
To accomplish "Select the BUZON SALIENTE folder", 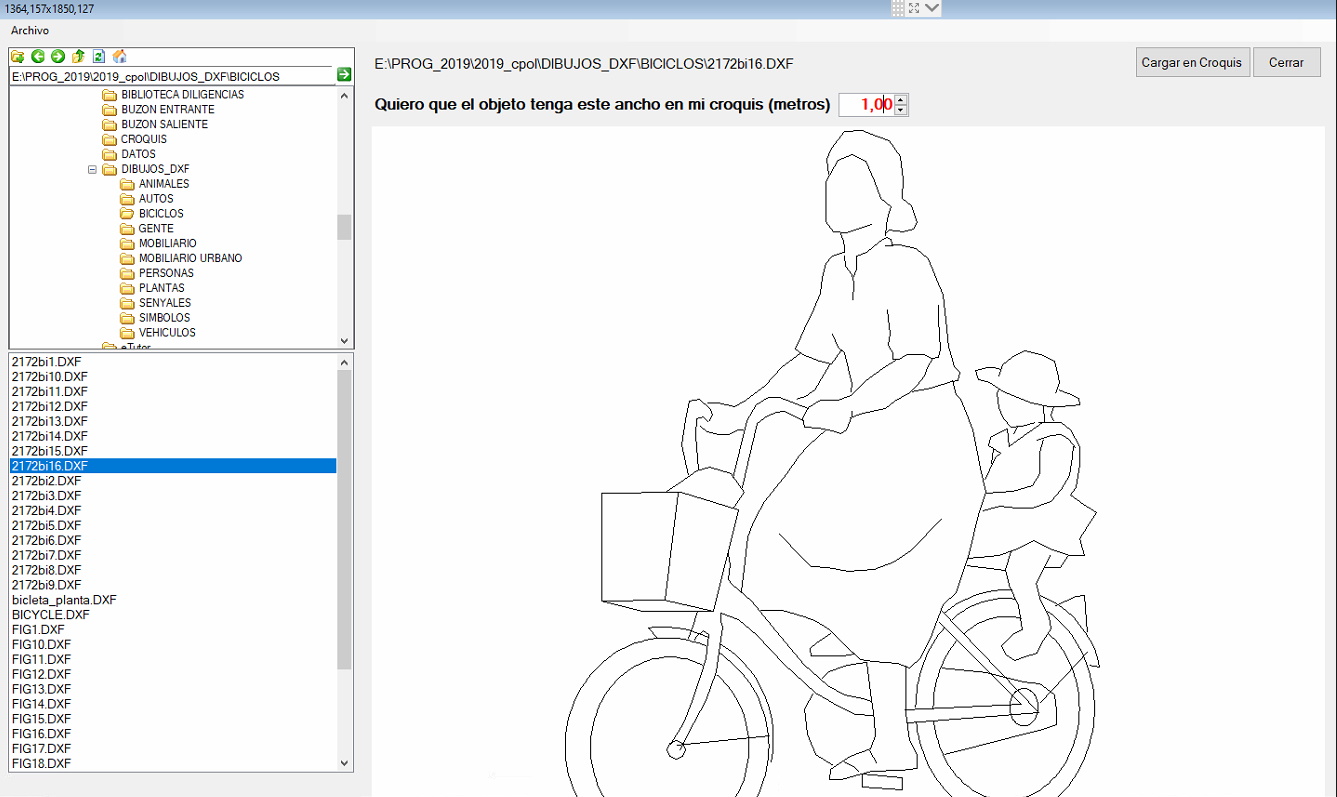I will (165, 125).
